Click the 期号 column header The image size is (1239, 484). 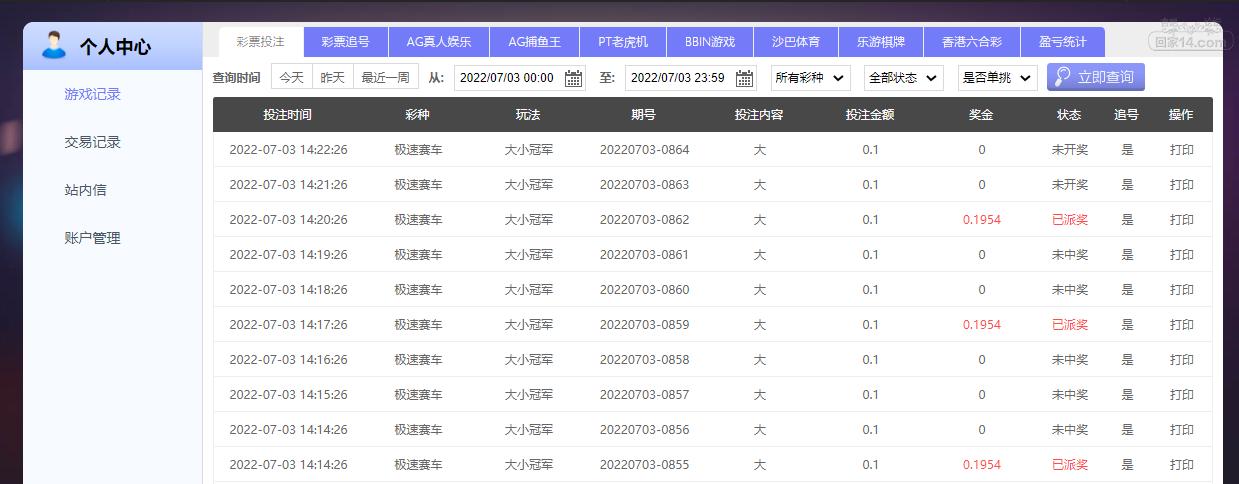[644, 115]
